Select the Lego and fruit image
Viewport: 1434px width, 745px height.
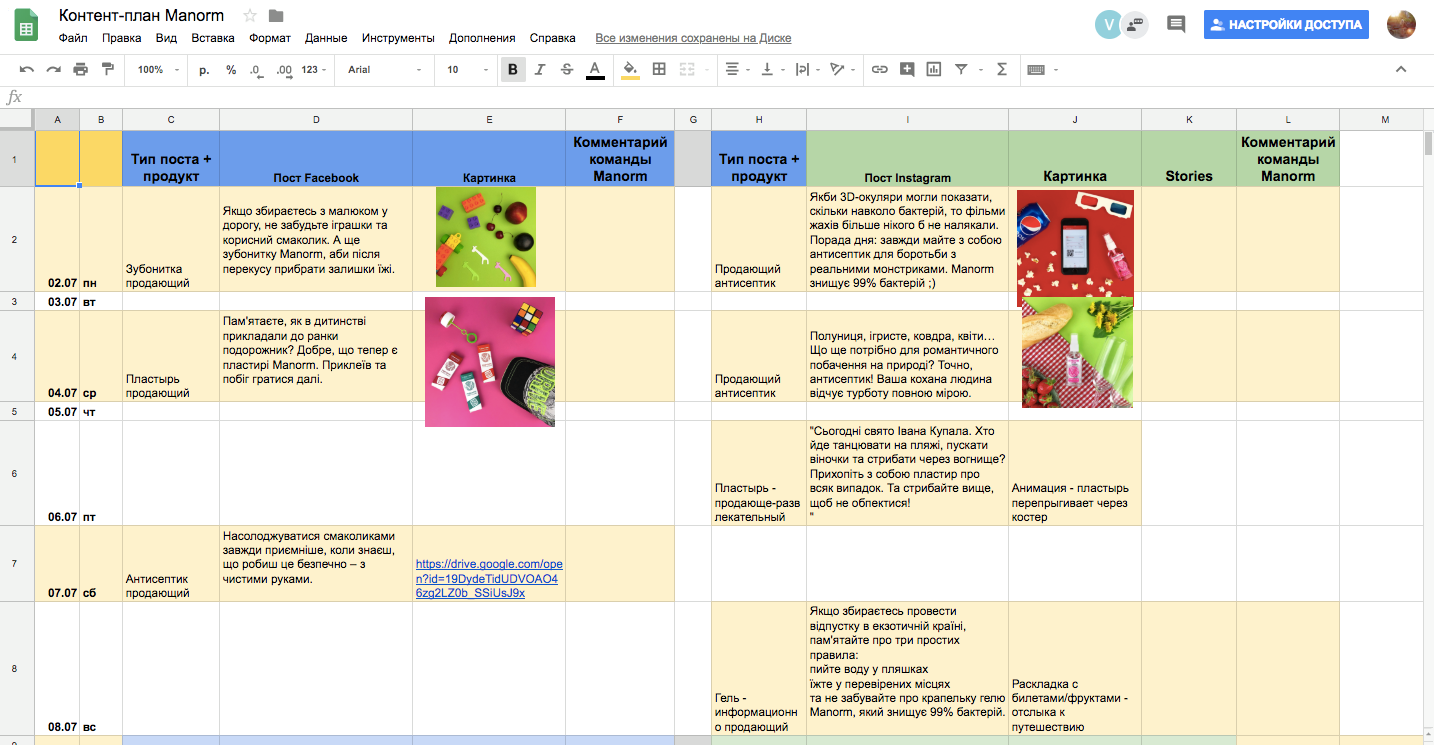point(486,237)
